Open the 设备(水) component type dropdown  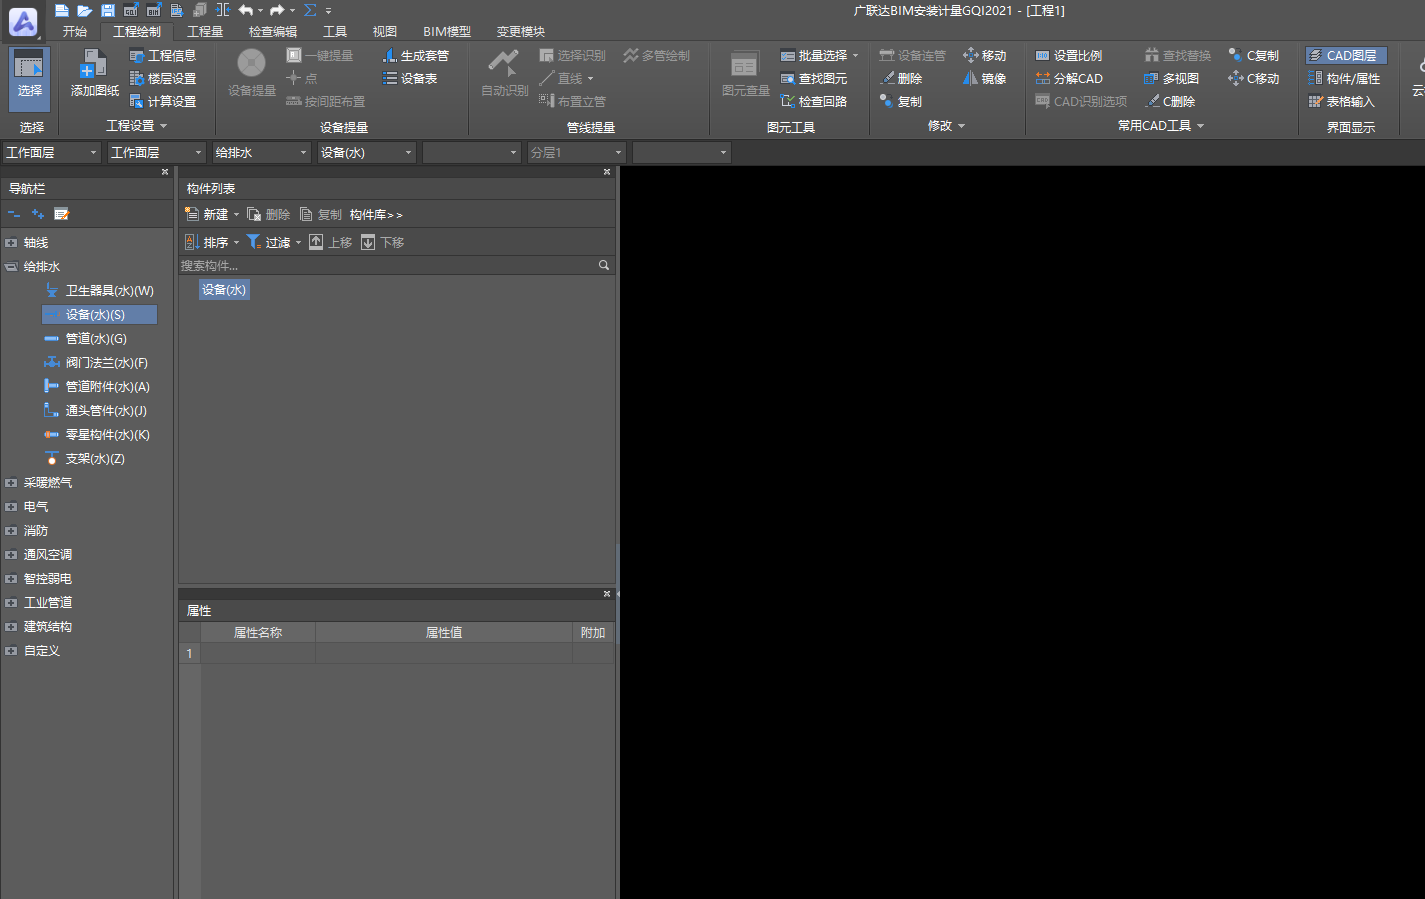tap(366, 153)
